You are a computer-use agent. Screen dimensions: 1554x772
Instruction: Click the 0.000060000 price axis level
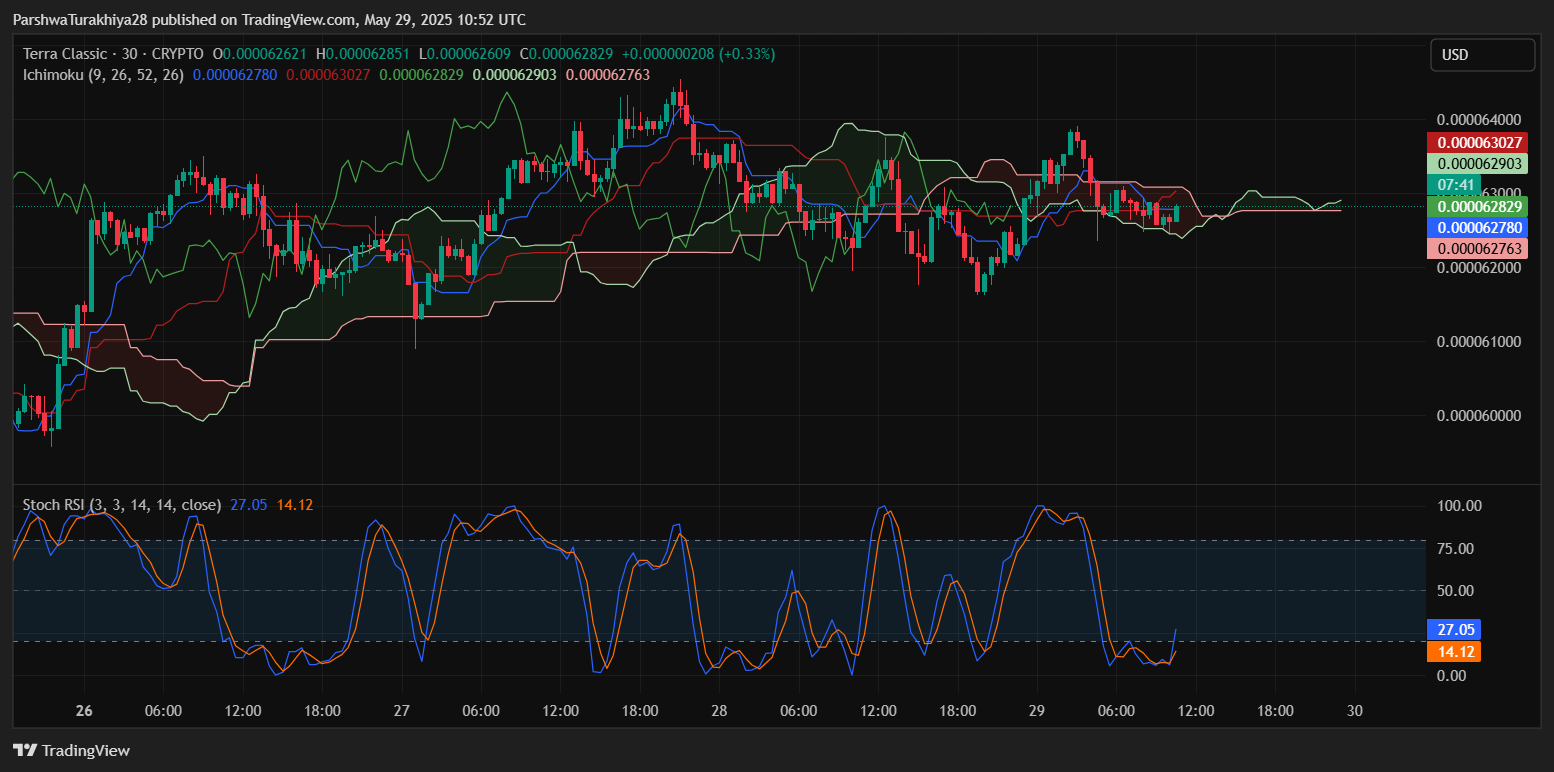point(1477,416)
